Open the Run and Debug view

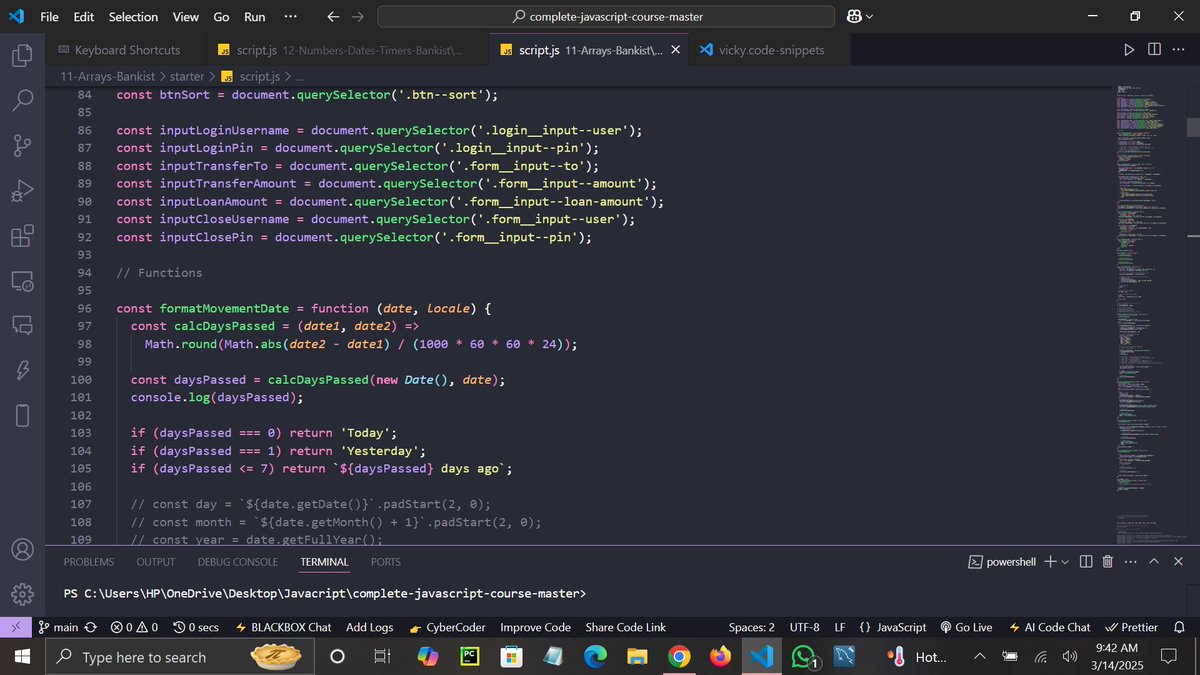22,190
